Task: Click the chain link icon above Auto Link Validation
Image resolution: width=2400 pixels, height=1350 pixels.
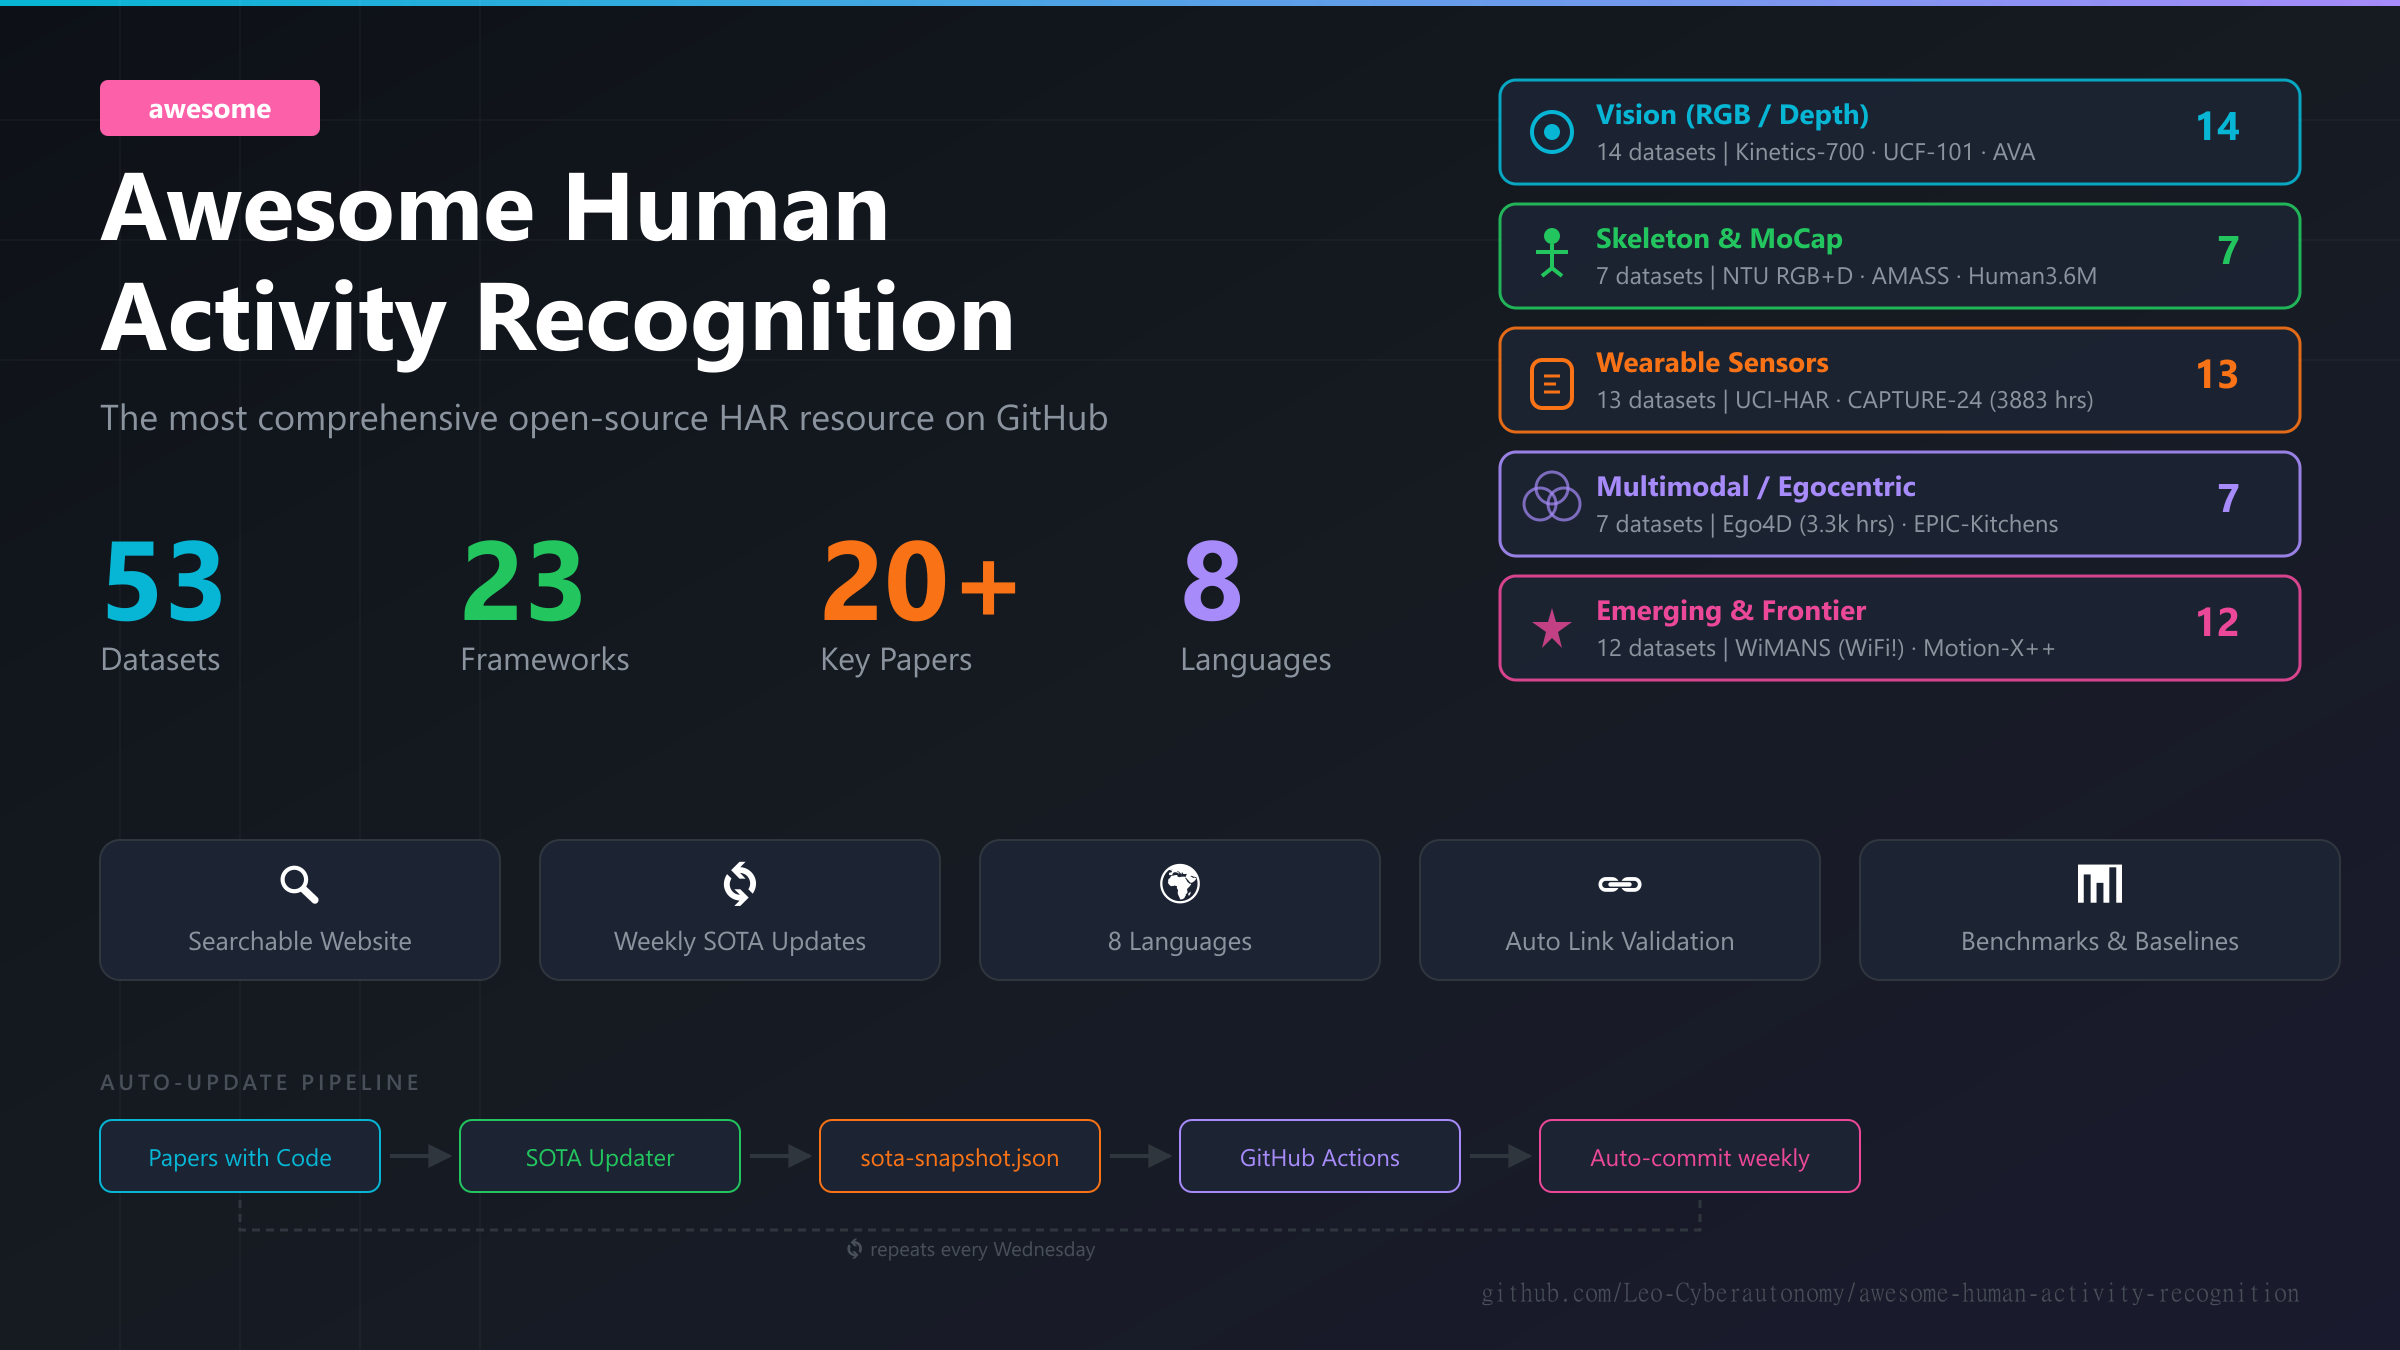Action: 1618,884
